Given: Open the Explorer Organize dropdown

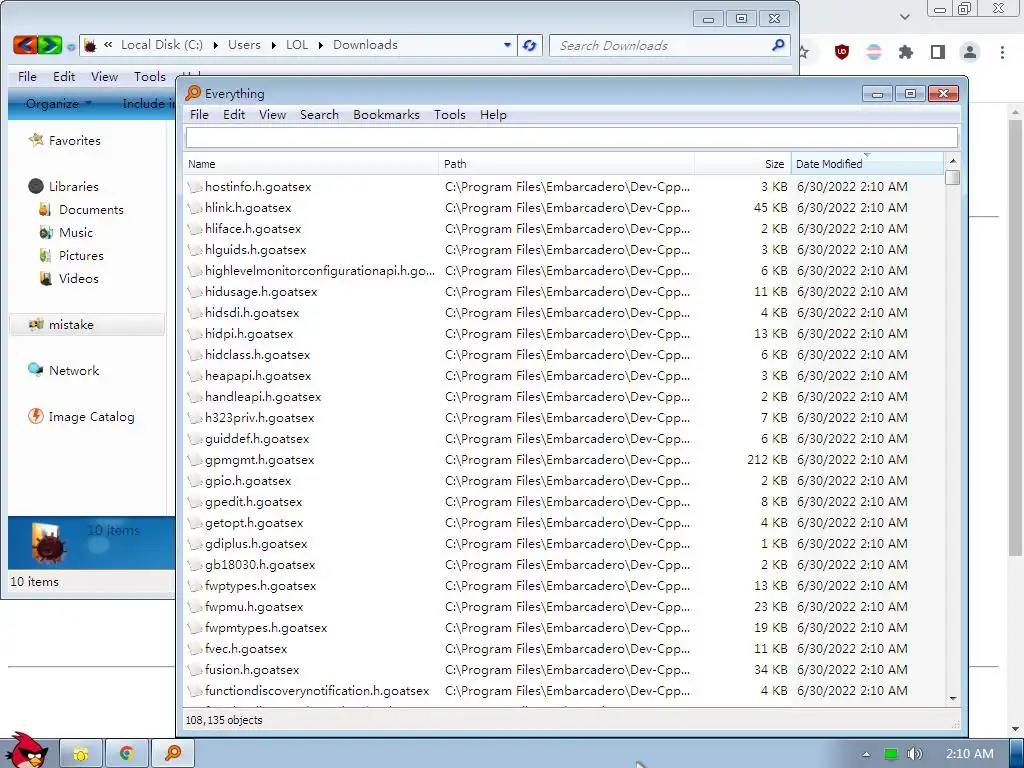Looking at the screenshot, I should pos(58,103).
